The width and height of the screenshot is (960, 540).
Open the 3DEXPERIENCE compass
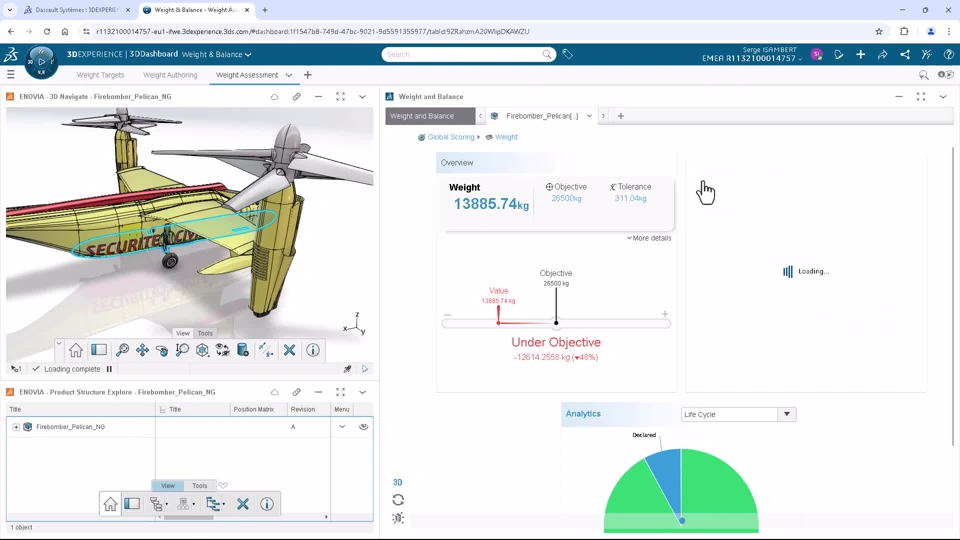(41, 62)
